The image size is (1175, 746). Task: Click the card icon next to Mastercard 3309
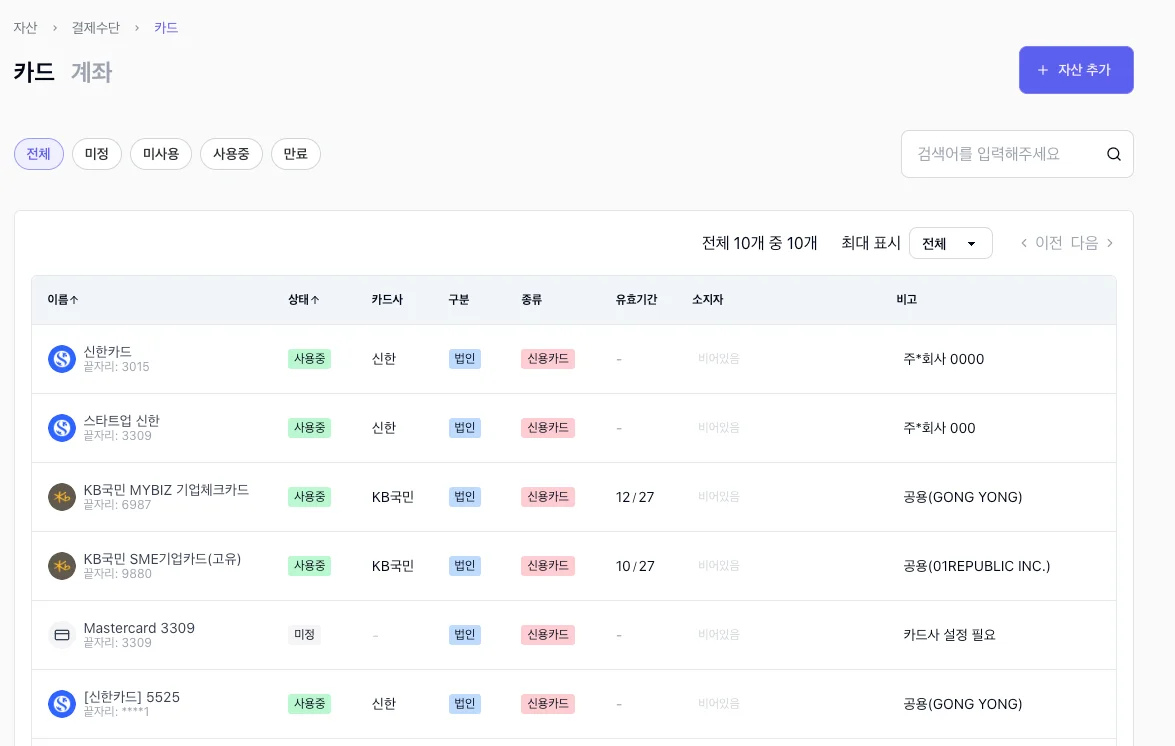(x=62, y=634)
